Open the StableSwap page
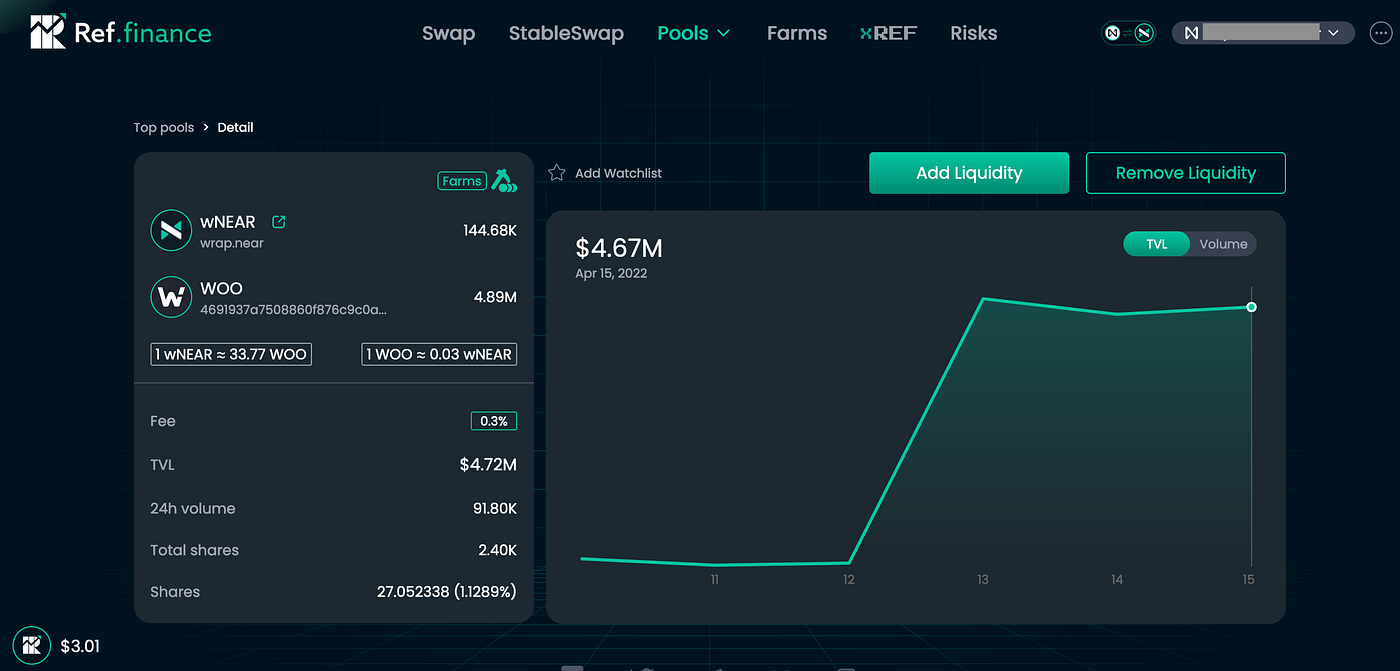The image size is (1400, 671). (x=566, y=33)
